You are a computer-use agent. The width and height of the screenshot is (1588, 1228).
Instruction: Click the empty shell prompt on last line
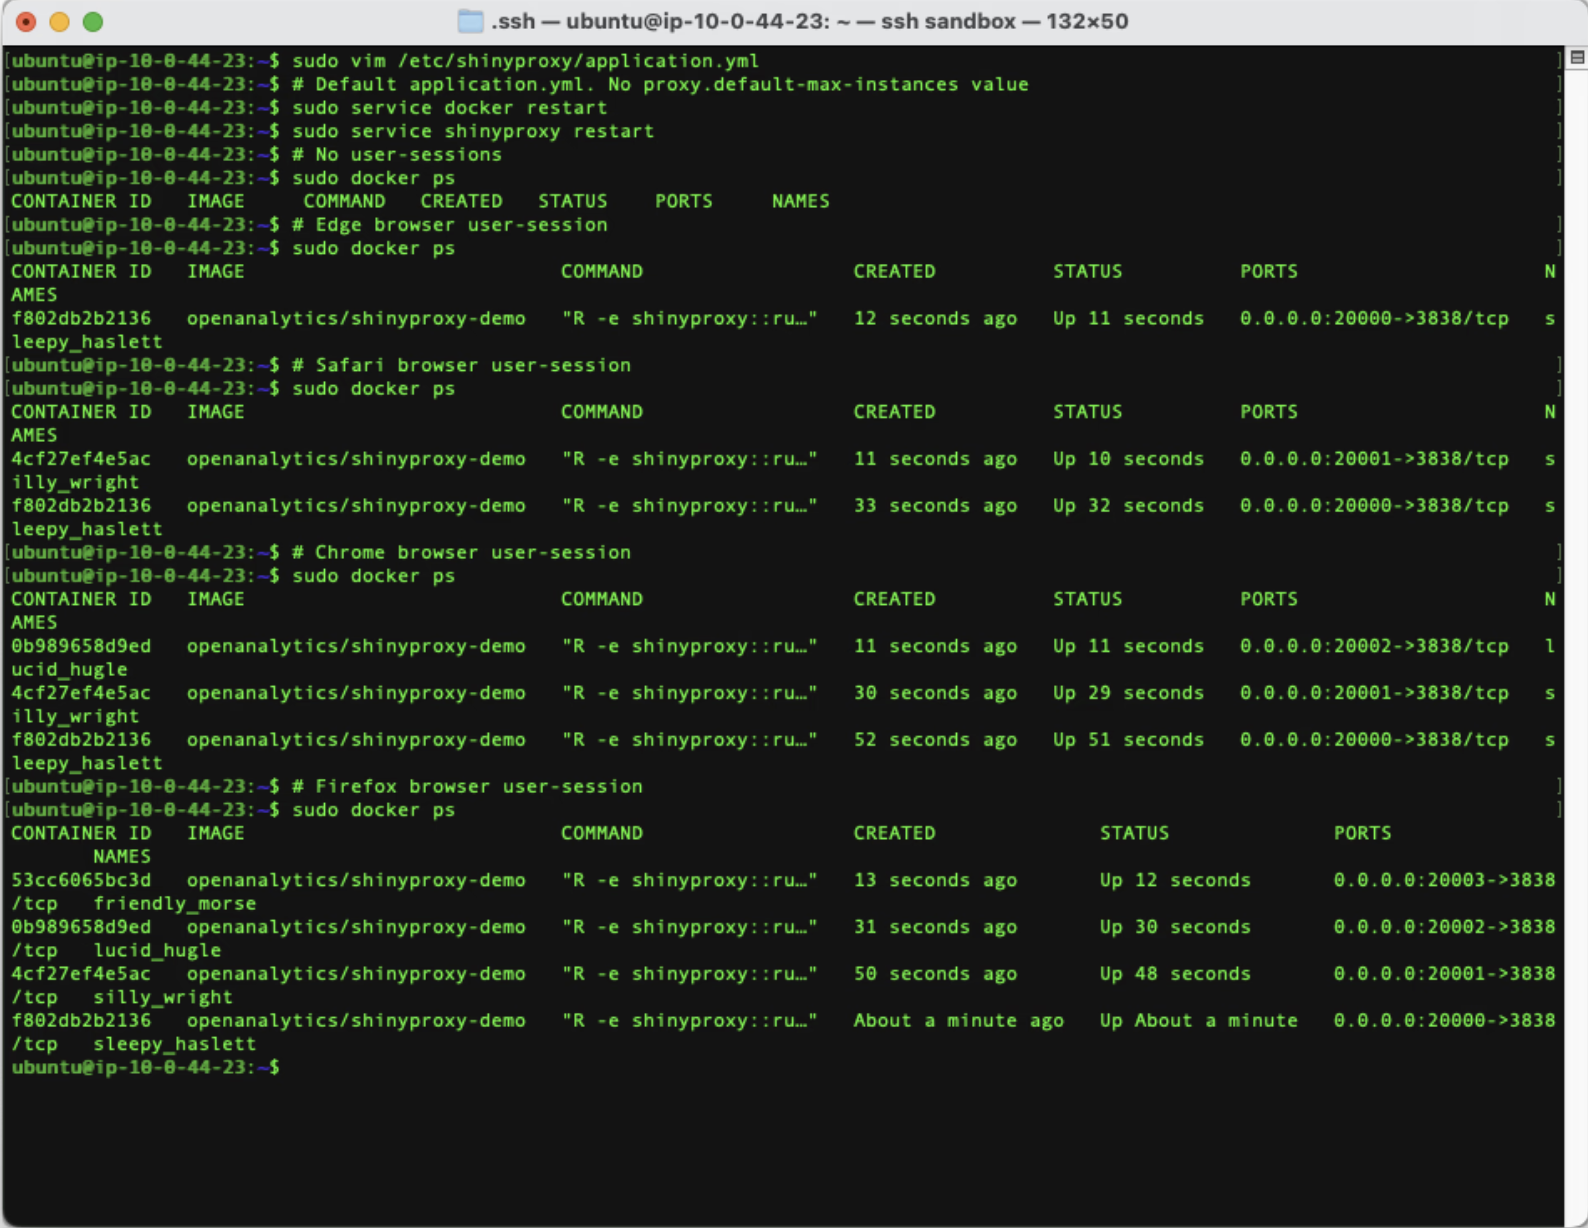[146, 1067]
